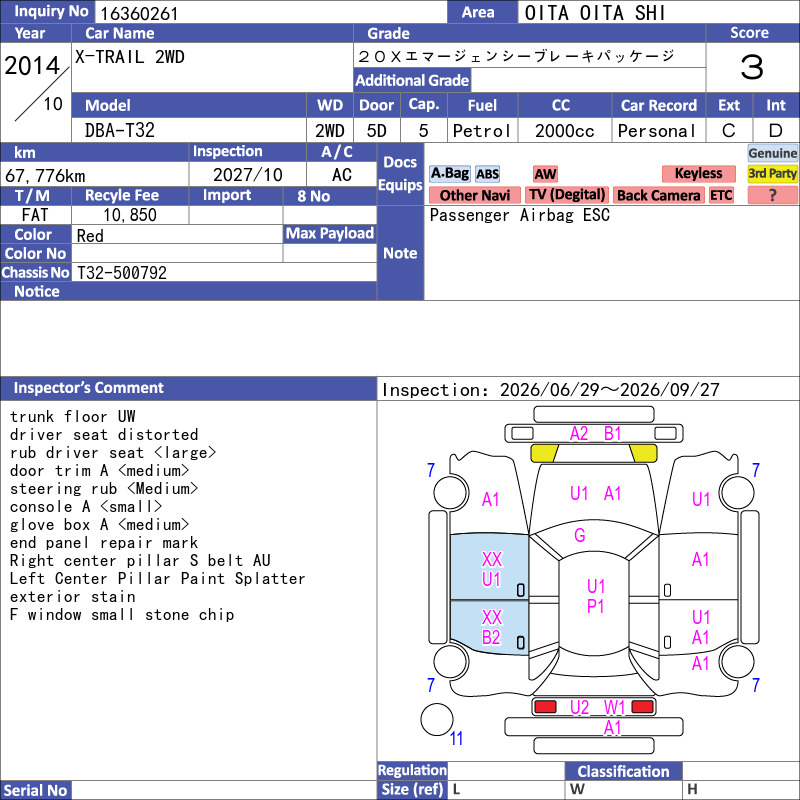Click car name X-TRAIL 2WD
Screen dimensions: 800x800
130,57
